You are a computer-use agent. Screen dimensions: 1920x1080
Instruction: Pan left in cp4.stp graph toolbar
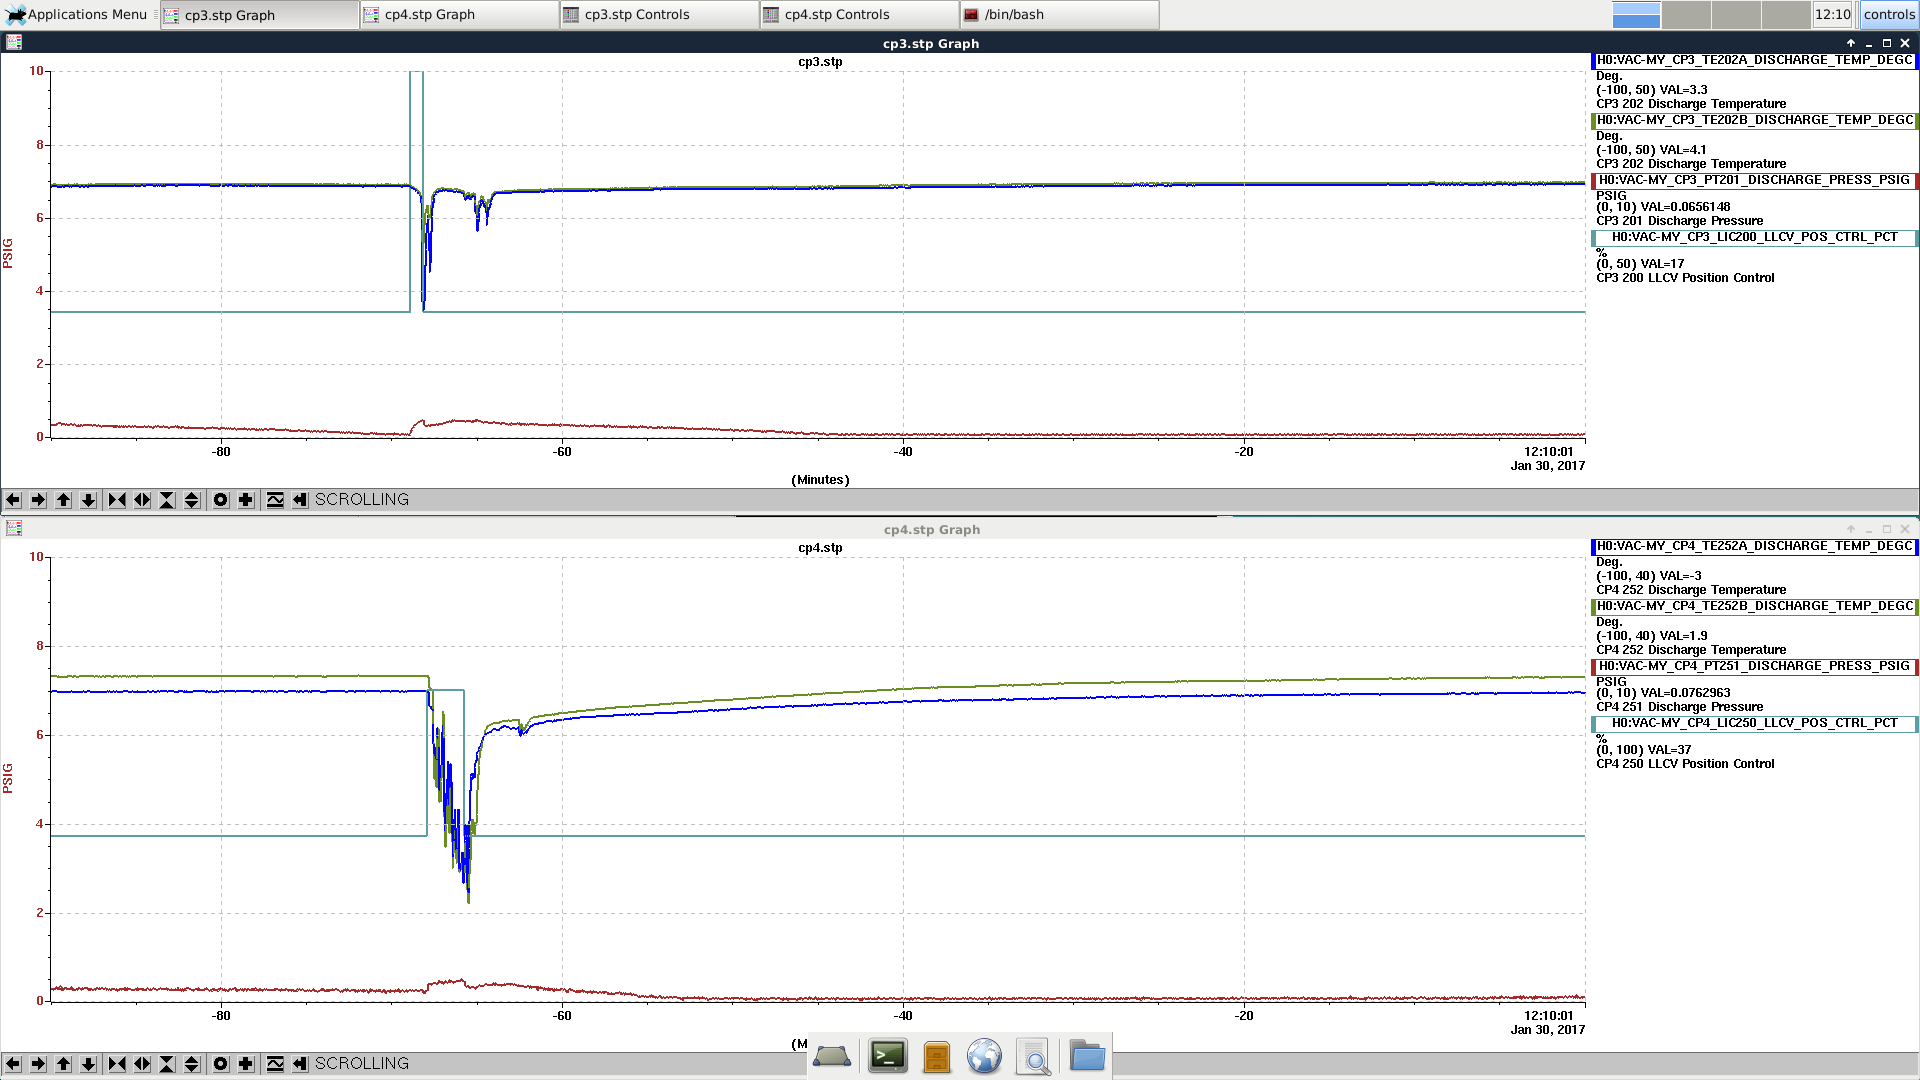tap(13, 1064)
